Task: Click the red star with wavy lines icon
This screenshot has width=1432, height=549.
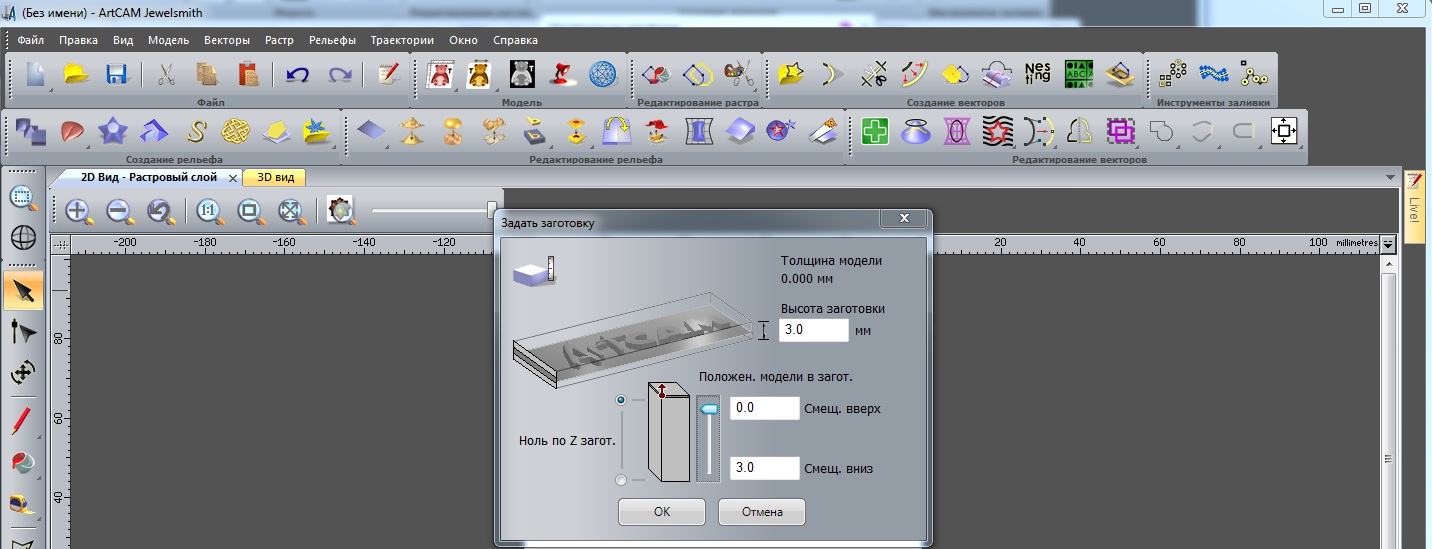Action: 998,131
